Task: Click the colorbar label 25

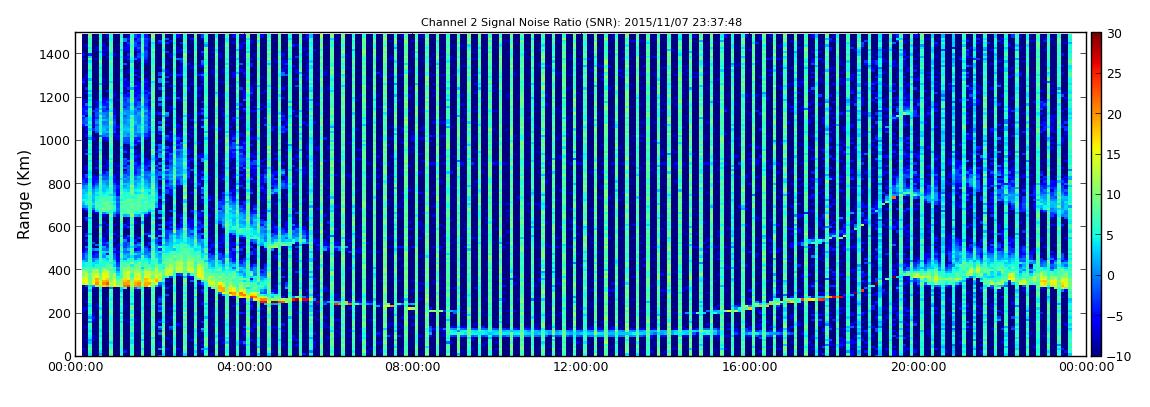Action: tap(1115, 74)
